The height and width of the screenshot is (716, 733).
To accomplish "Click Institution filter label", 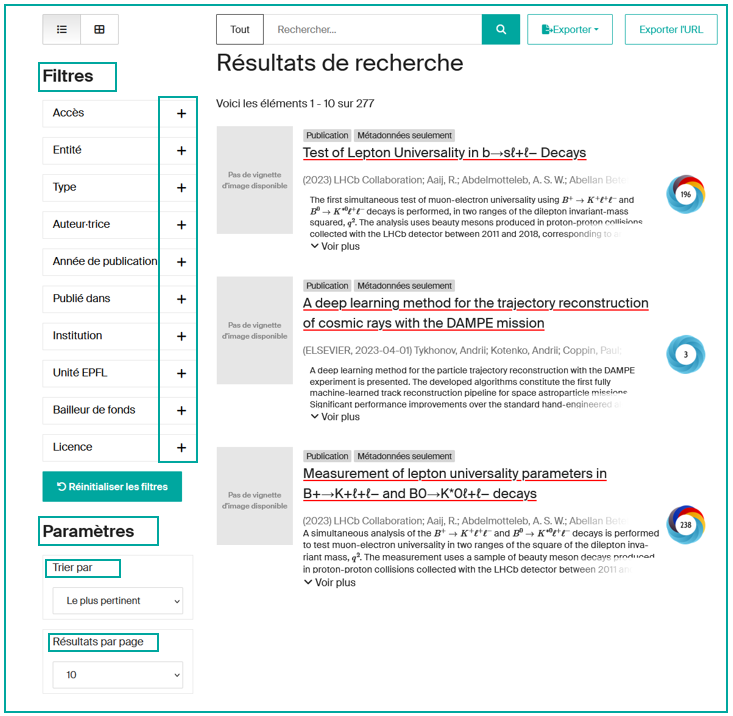I will (x=77, y=336).
